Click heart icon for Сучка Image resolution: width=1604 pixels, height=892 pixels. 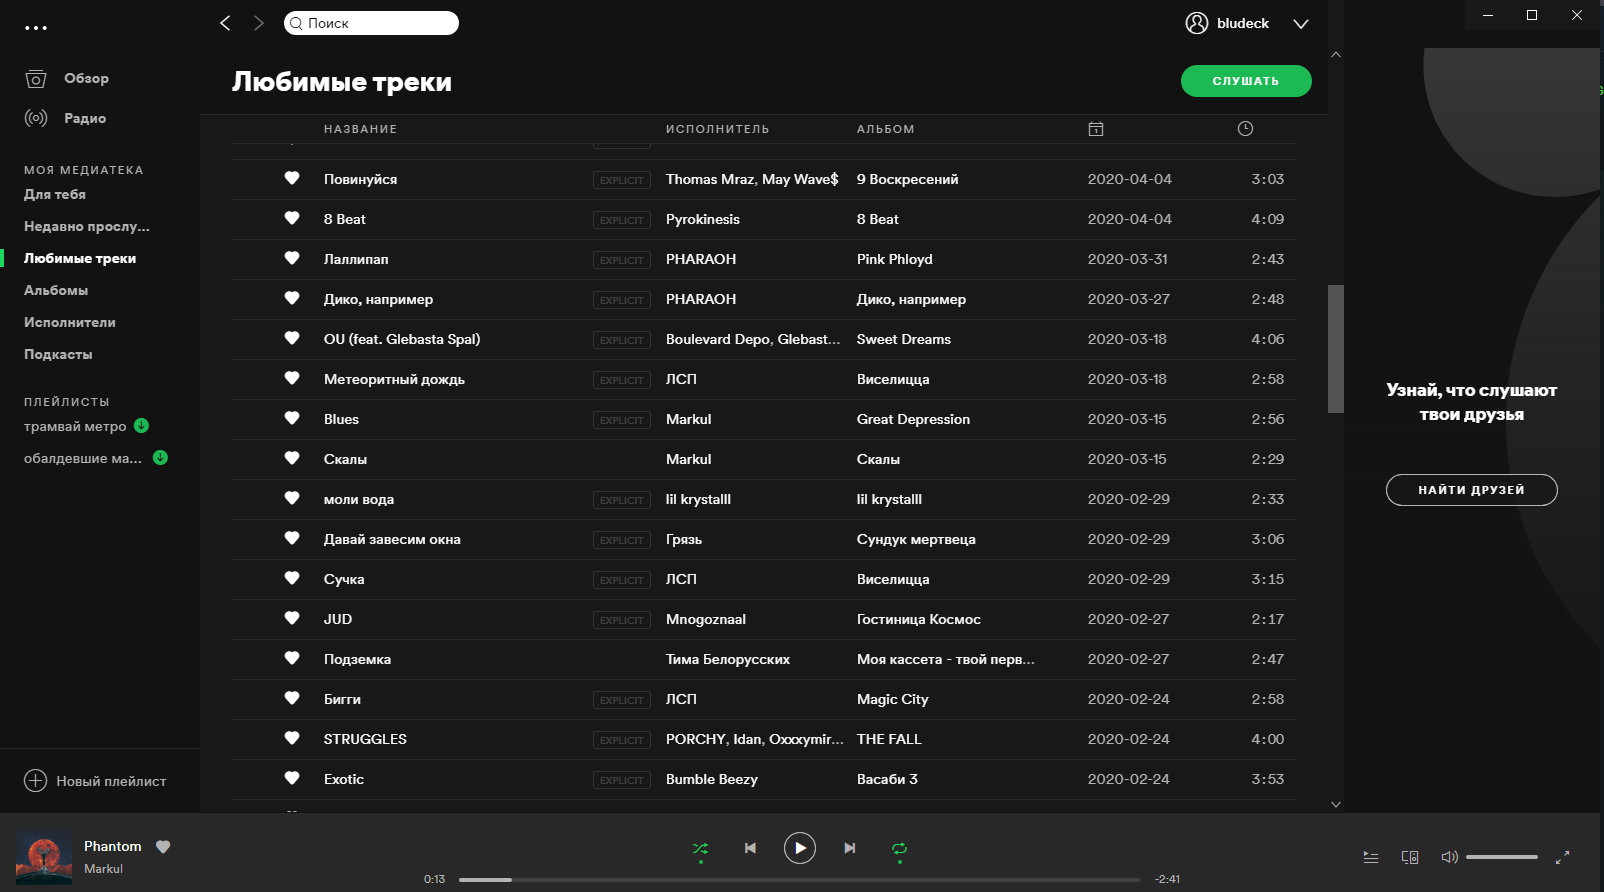pyautogui.click(x=292, y=578)
